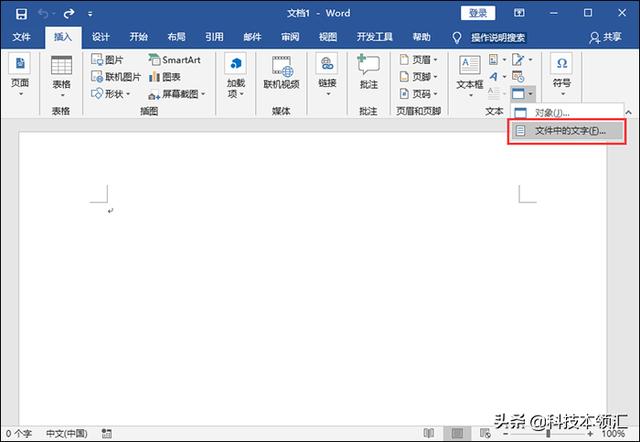The width and height of the screenshot is (640, 442).
Task: Click the 共享 share button
Action: 605,37
